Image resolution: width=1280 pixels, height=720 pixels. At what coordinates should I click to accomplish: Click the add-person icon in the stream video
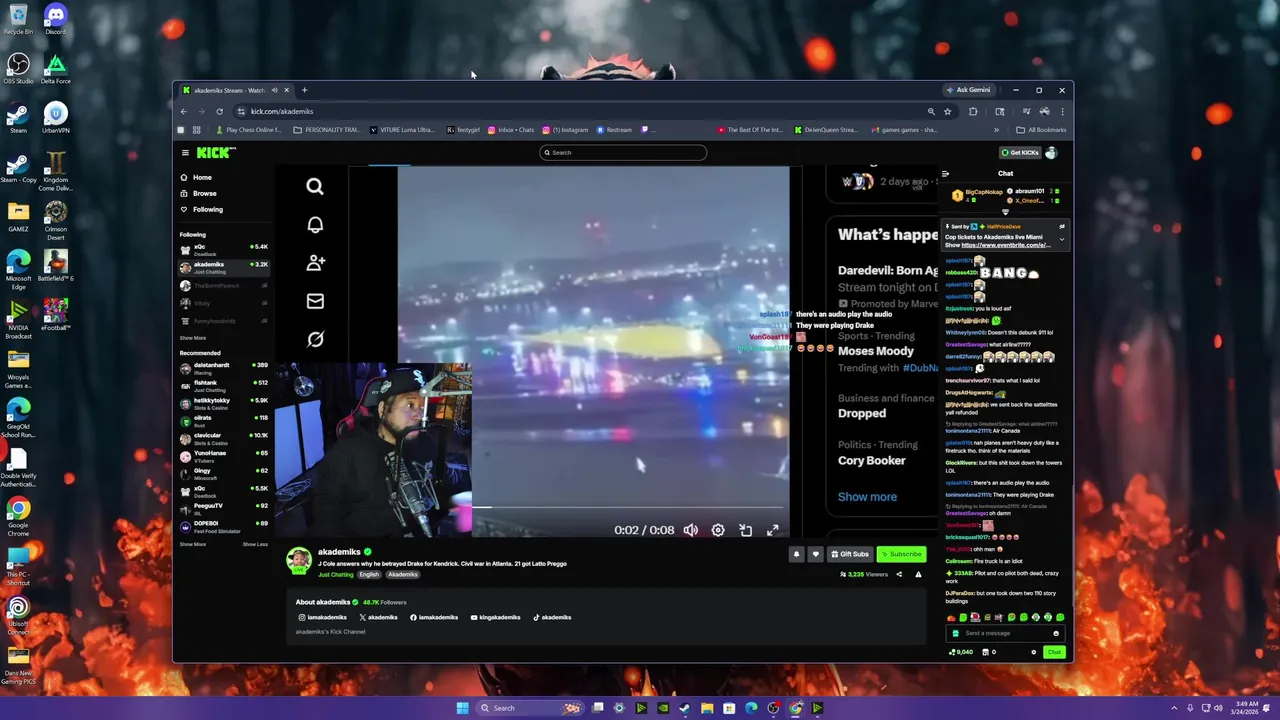(x=315, y=263)
